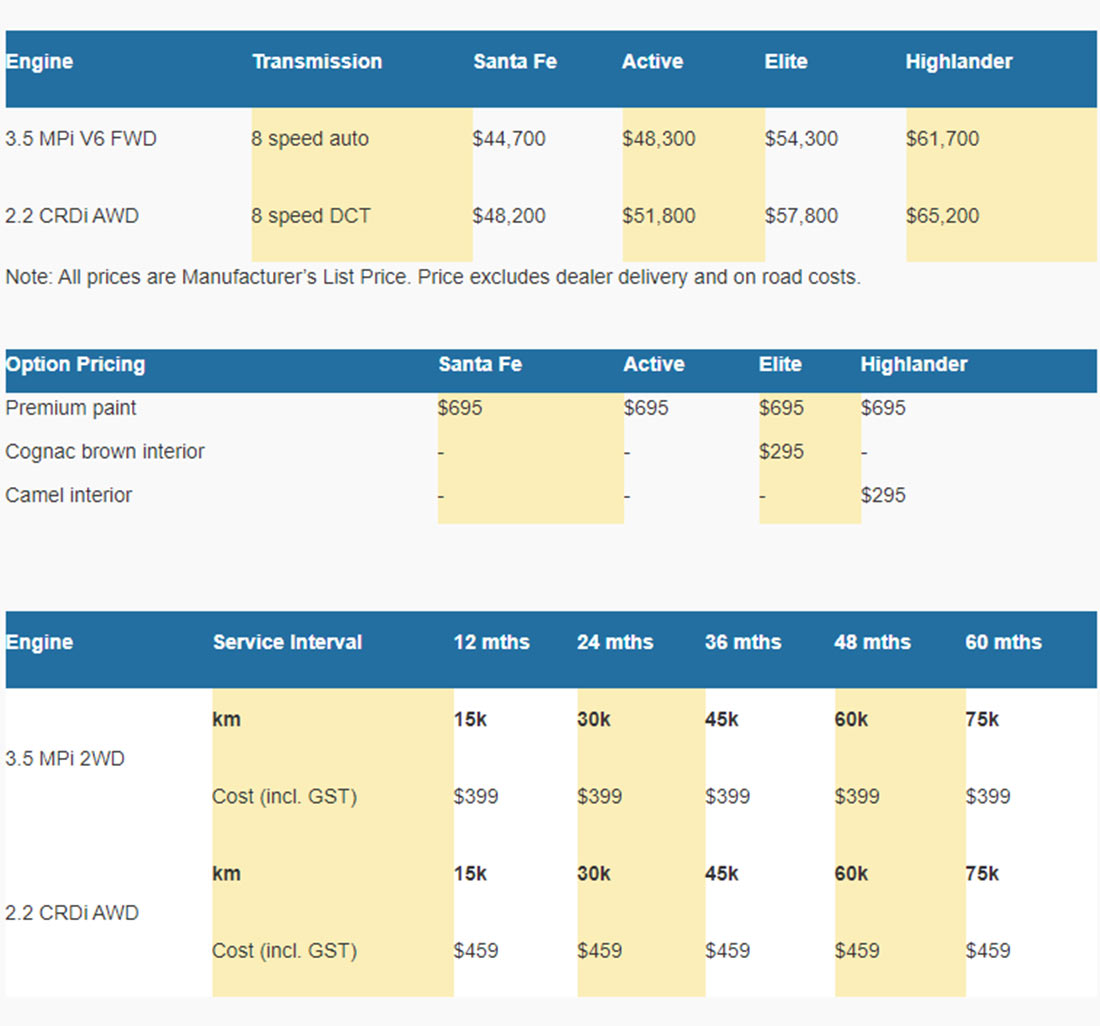1100x1026 pixels.
Task: Select the $57,800 Elite diesel price
Action: coord(801,216)
